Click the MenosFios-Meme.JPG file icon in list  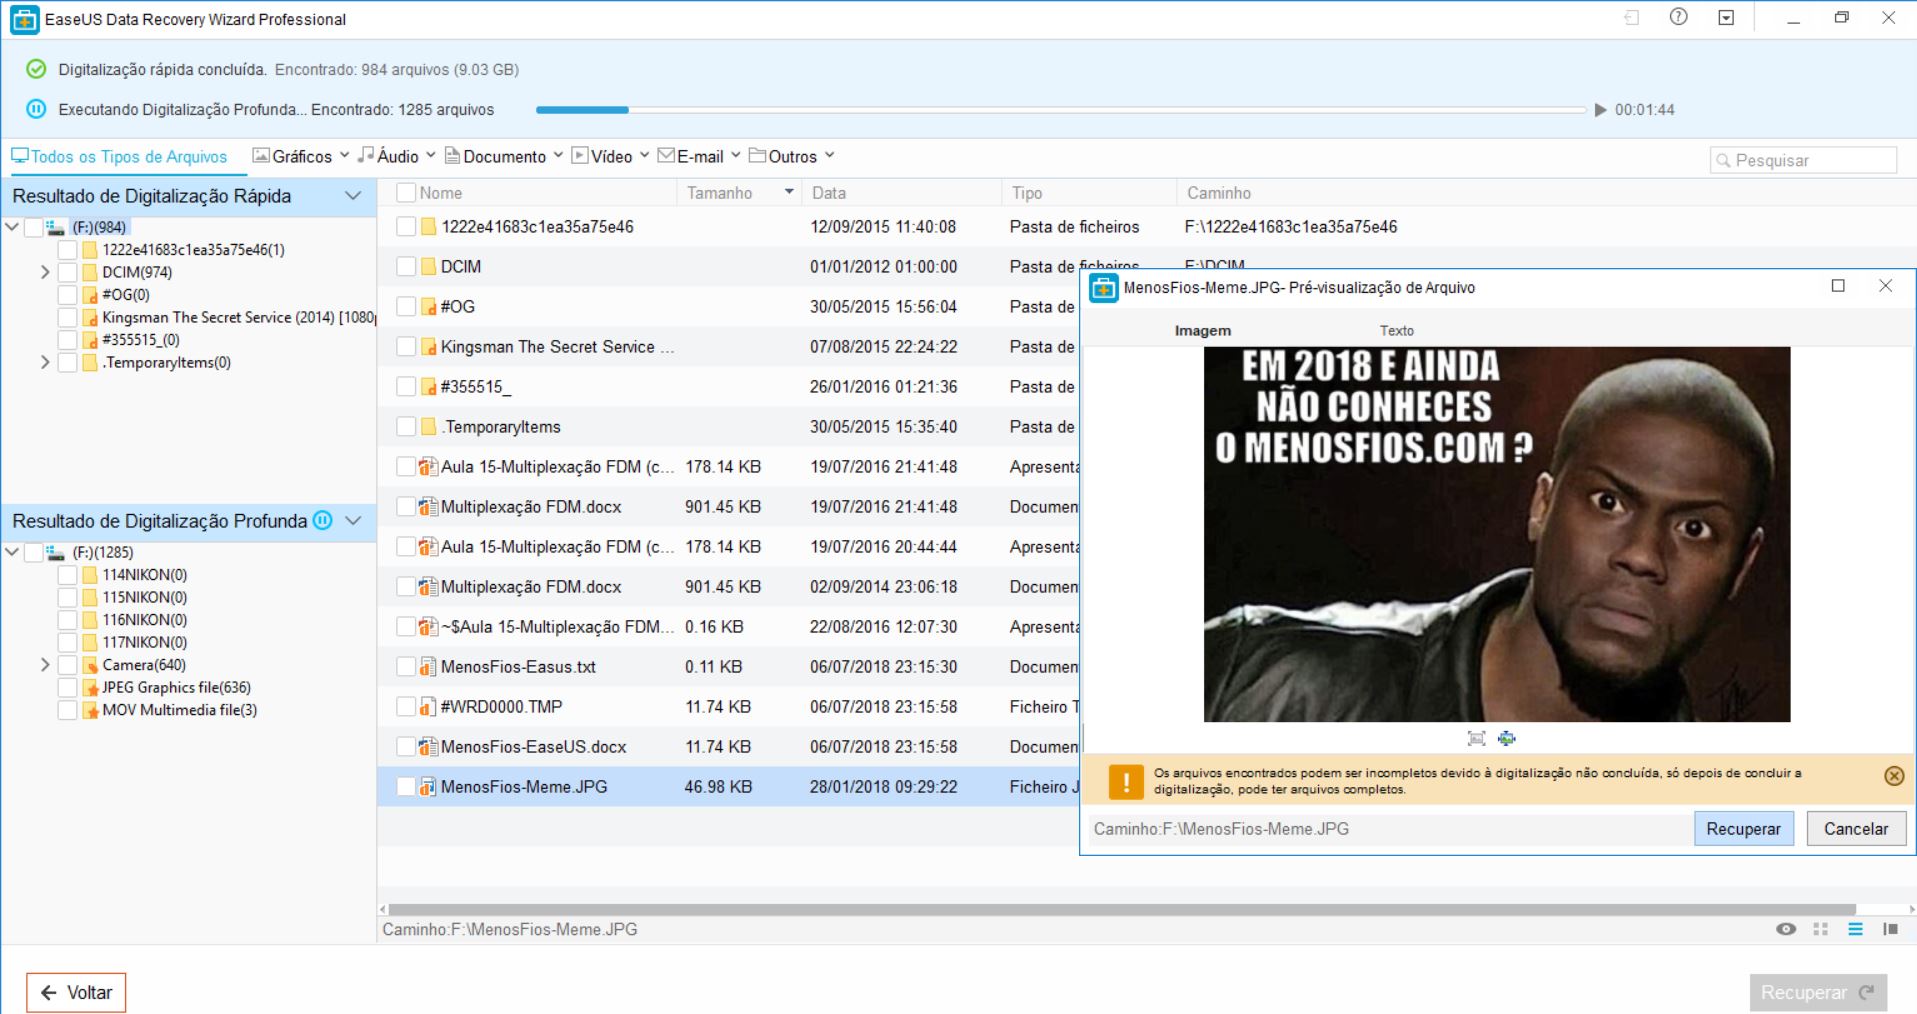click(x=428, y=787)
